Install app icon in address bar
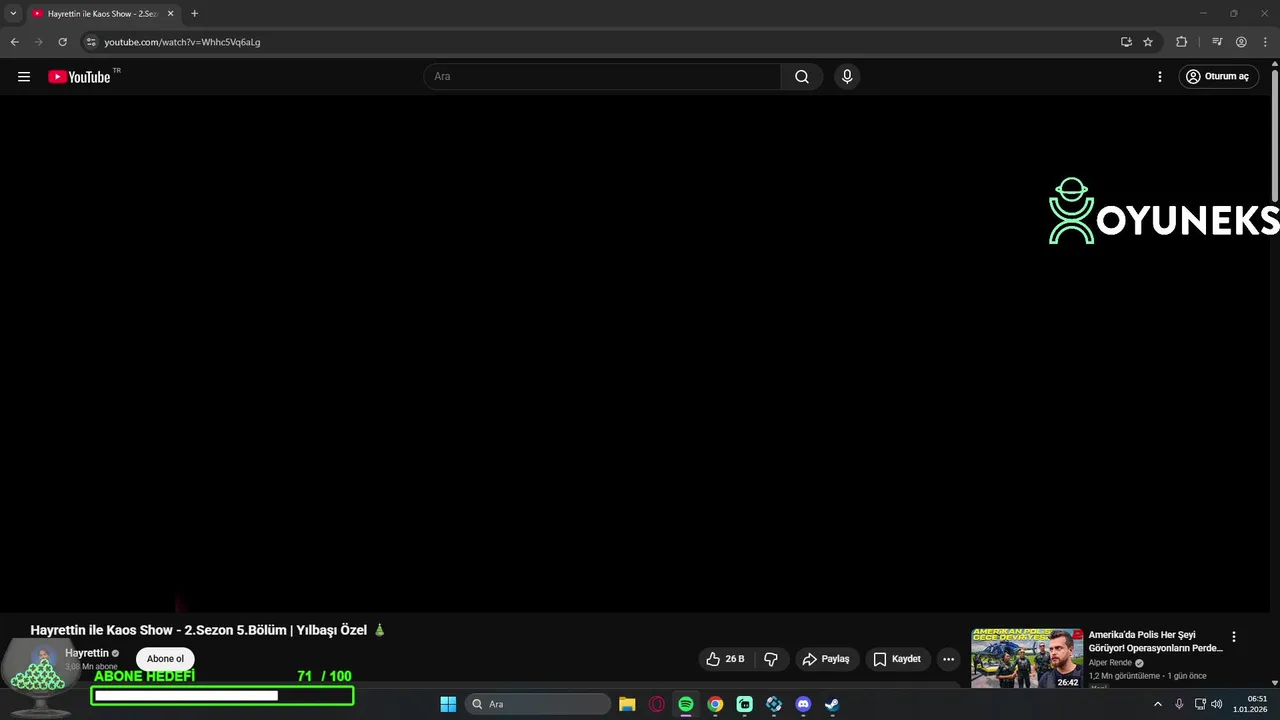 pos(1126,42)
